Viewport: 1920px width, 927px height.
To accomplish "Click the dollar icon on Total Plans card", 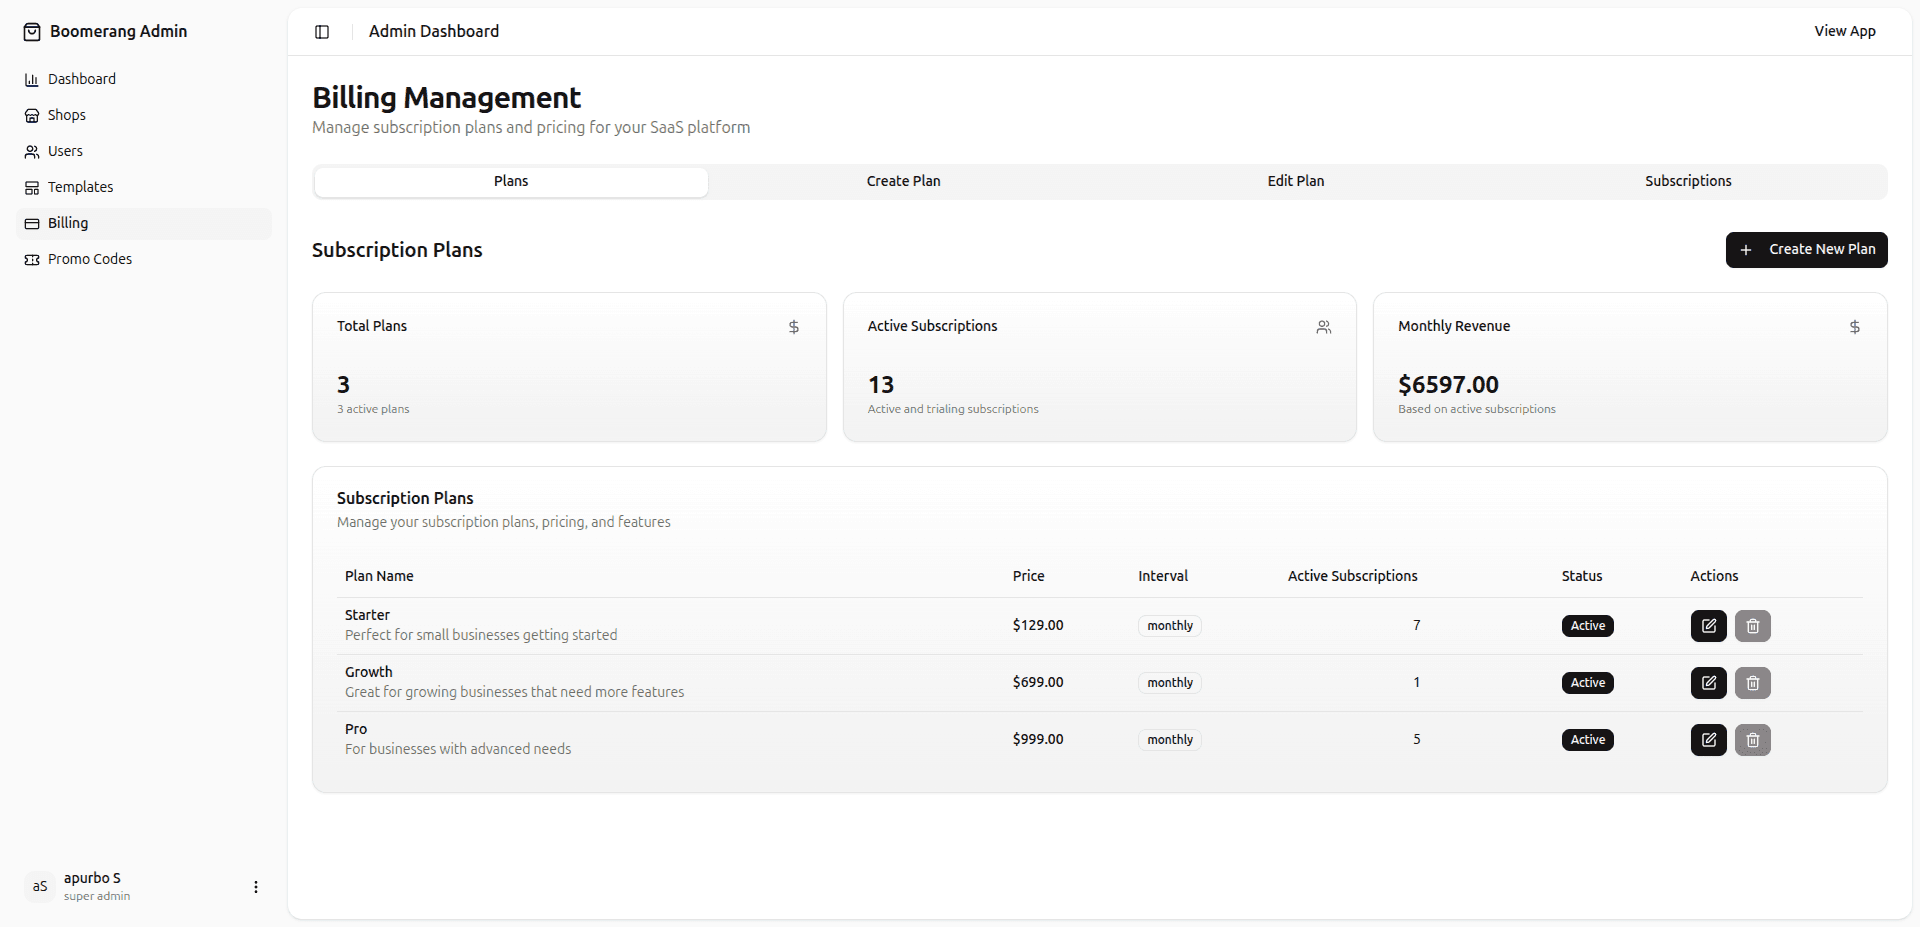I will [794, 327].
